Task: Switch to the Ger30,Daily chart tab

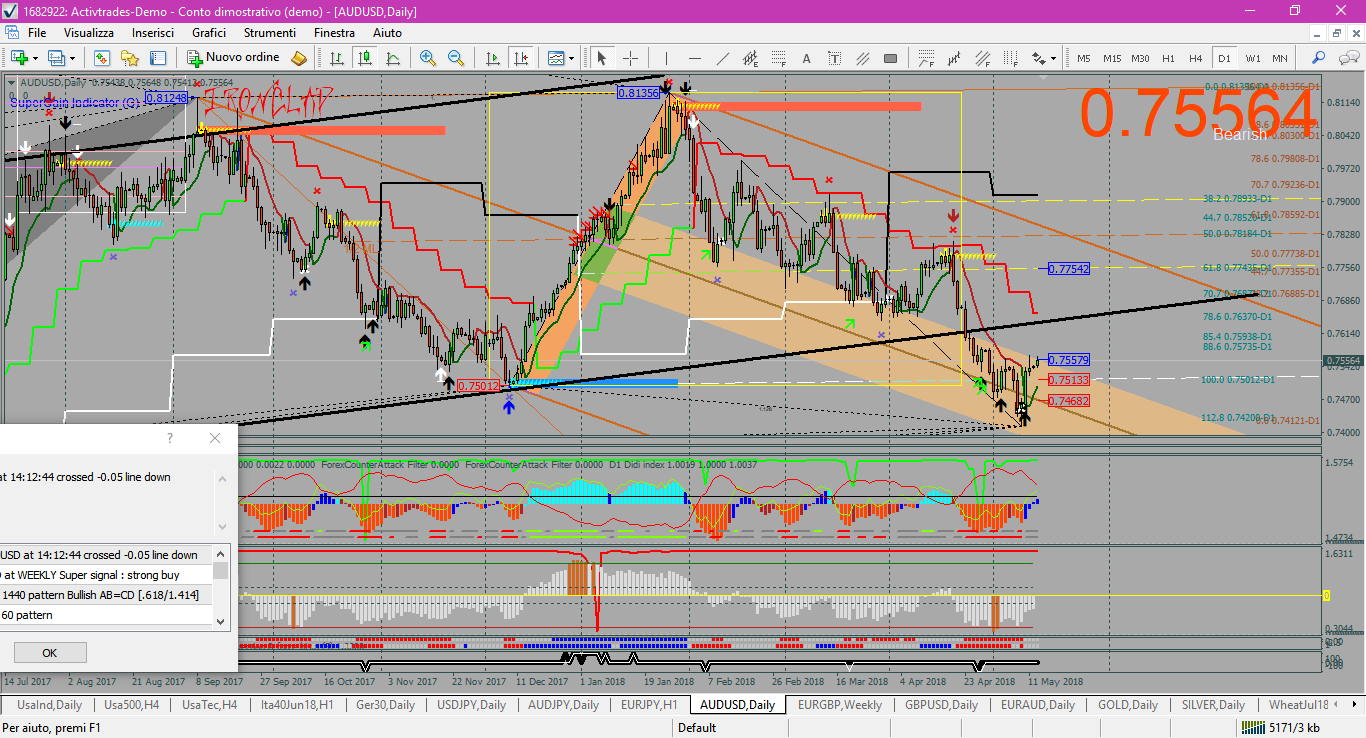Action: point(386,705)
